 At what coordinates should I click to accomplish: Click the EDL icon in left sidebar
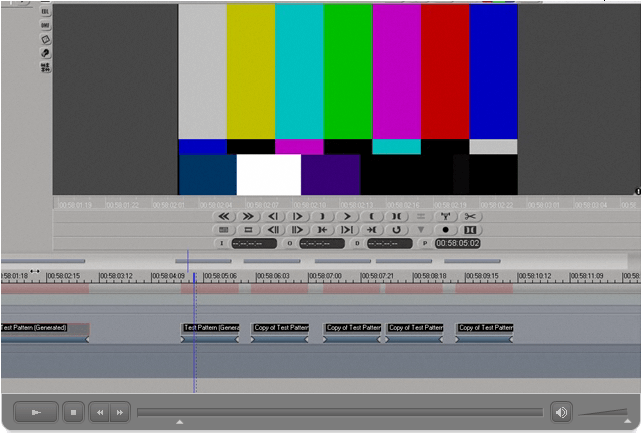[x=45, y=10]
